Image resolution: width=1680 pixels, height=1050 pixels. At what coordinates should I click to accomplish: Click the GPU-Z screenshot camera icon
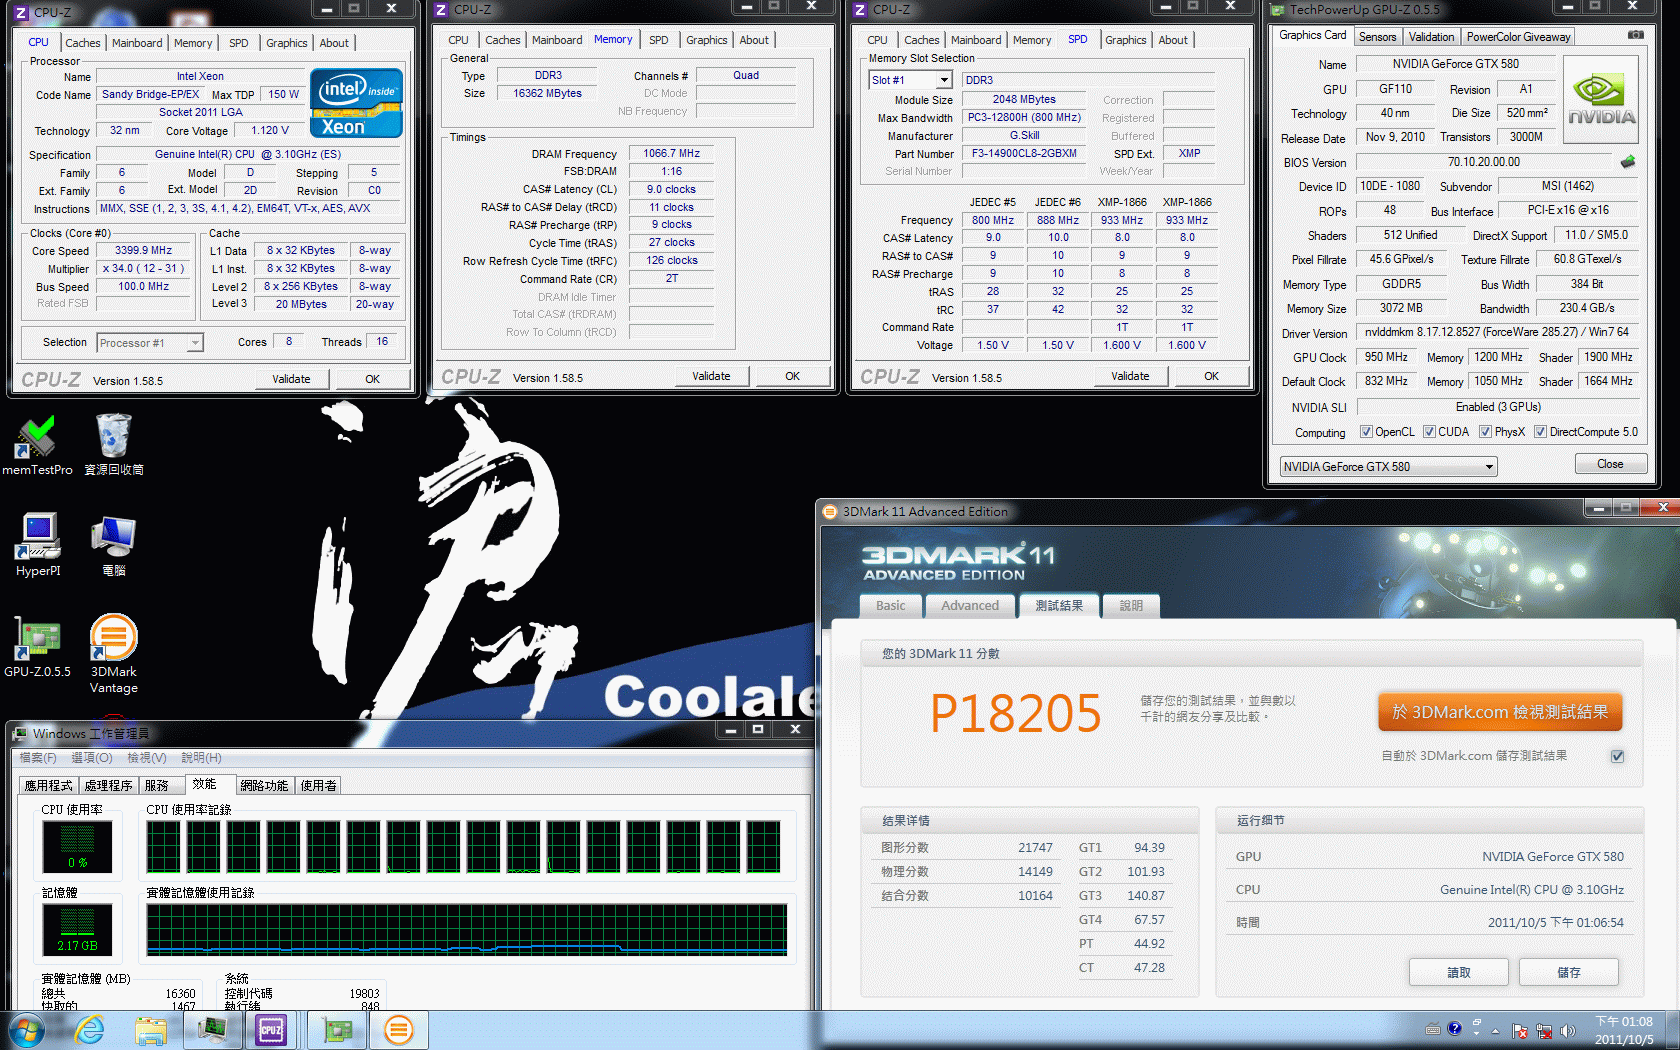coord(1635,35)
